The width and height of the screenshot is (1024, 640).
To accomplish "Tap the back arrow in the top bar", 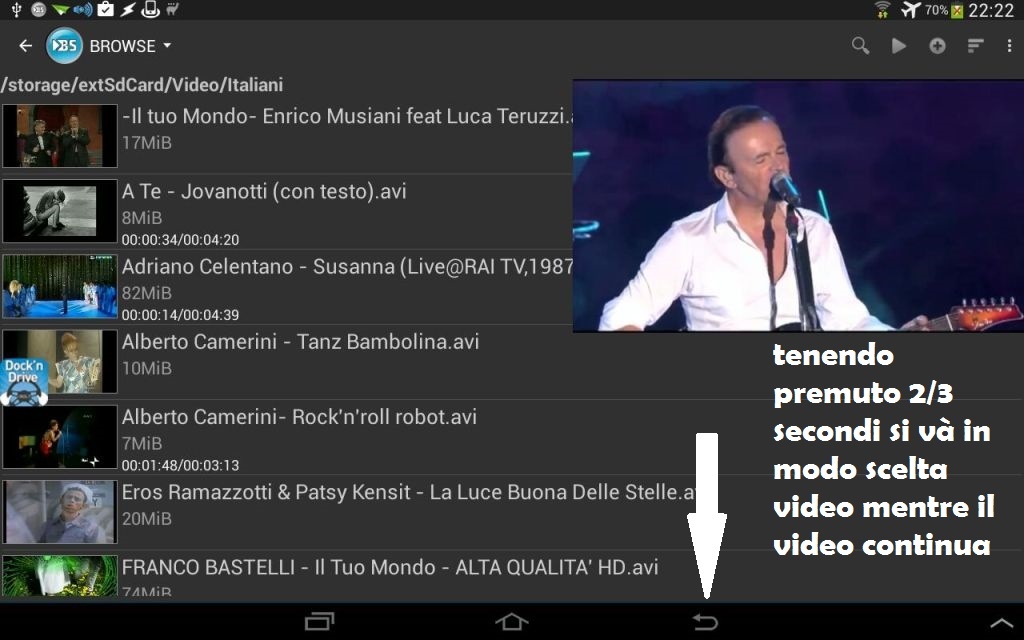I will [26, 46].
